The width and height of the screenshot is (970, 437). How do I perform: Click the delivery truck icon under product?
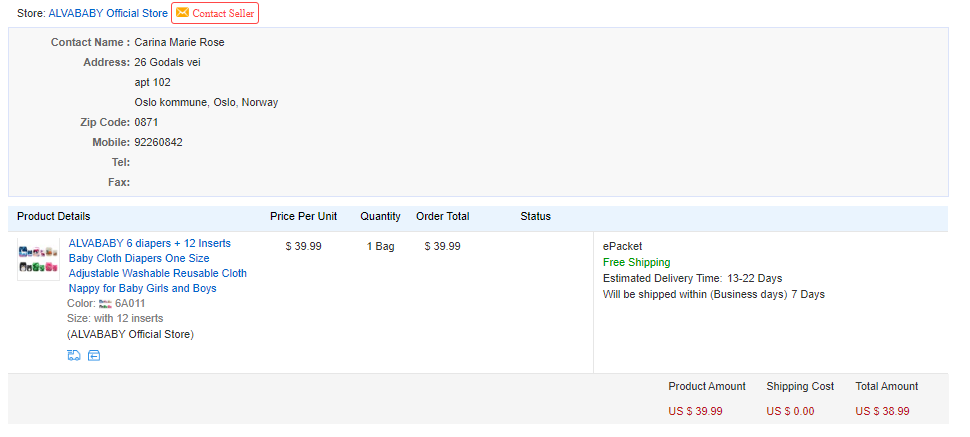pyautogui.click(x=74, y=355)
